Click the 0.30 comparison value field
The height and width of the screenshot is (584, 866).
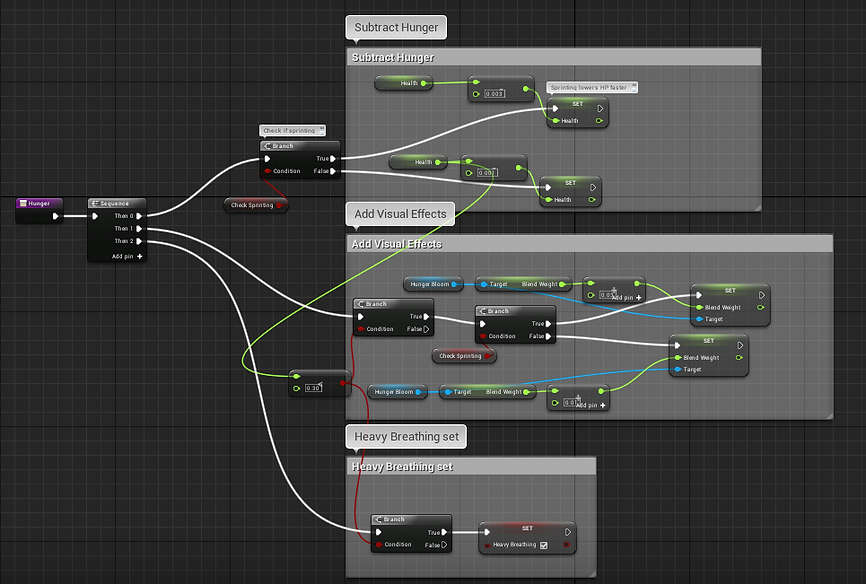313,388
